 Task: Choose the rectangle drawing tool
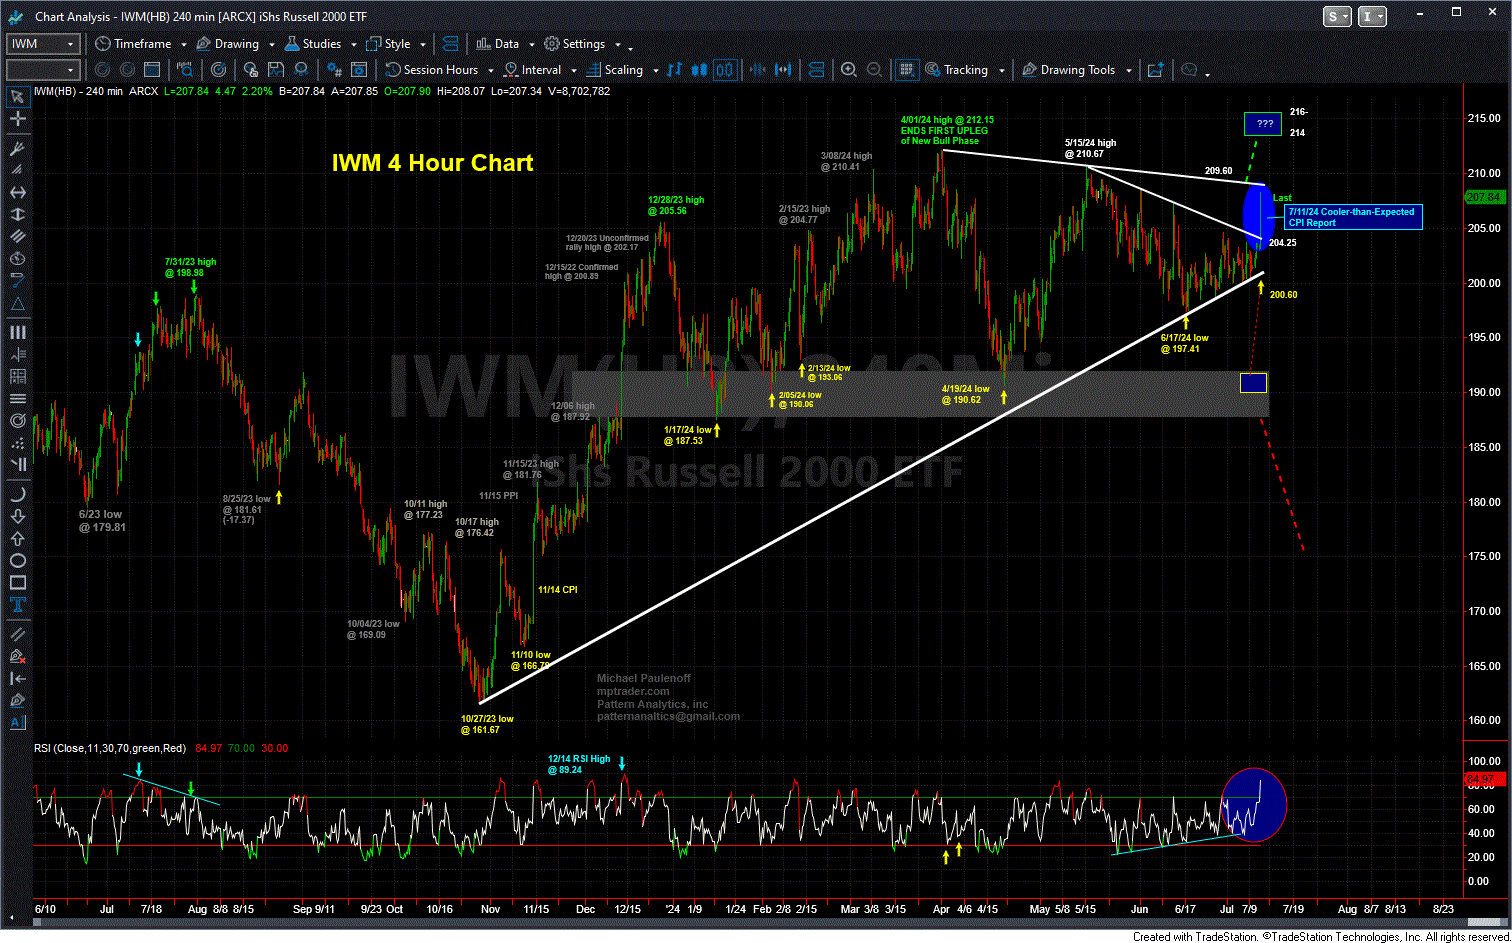[x=17, y=582]
